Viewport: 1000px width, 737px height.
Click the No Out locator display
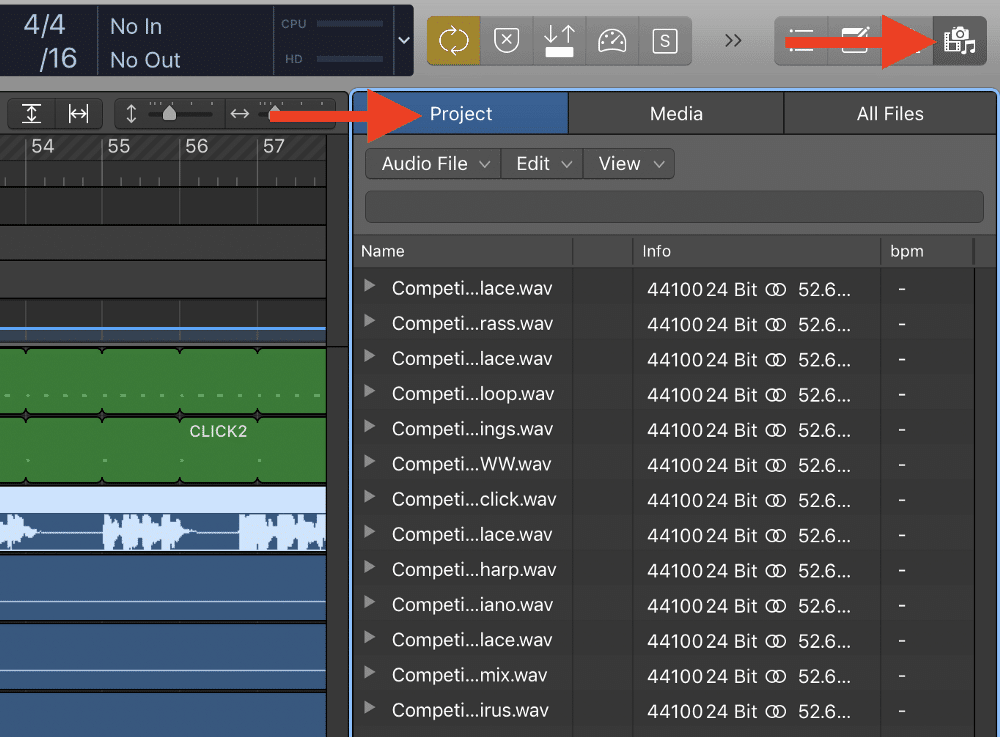(145, 60)
